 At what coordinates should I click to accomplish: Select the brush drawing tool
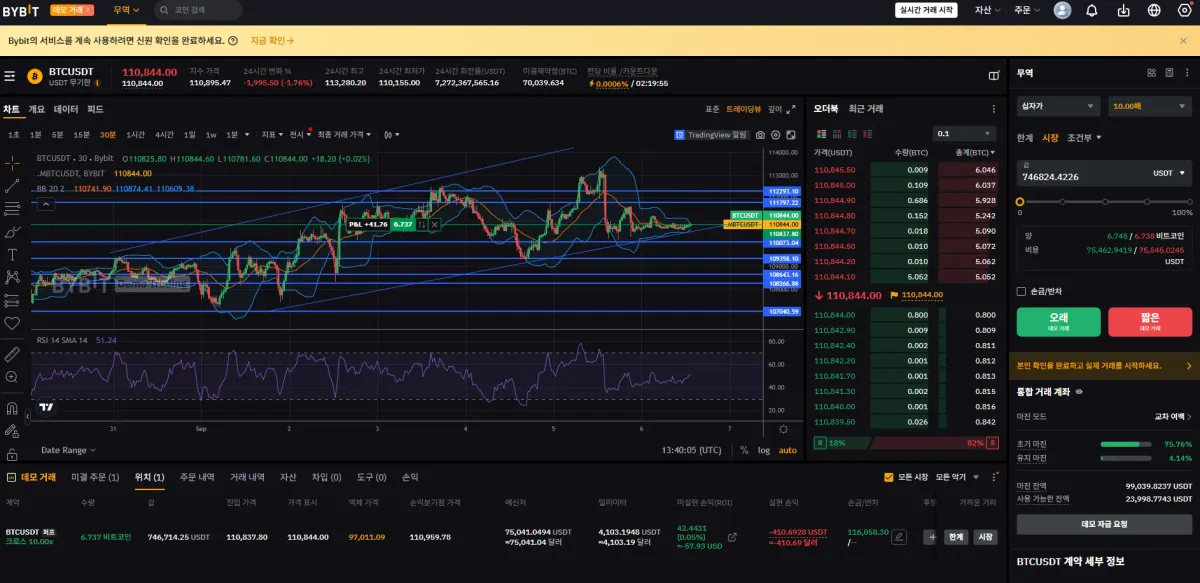tap(12, 231)
